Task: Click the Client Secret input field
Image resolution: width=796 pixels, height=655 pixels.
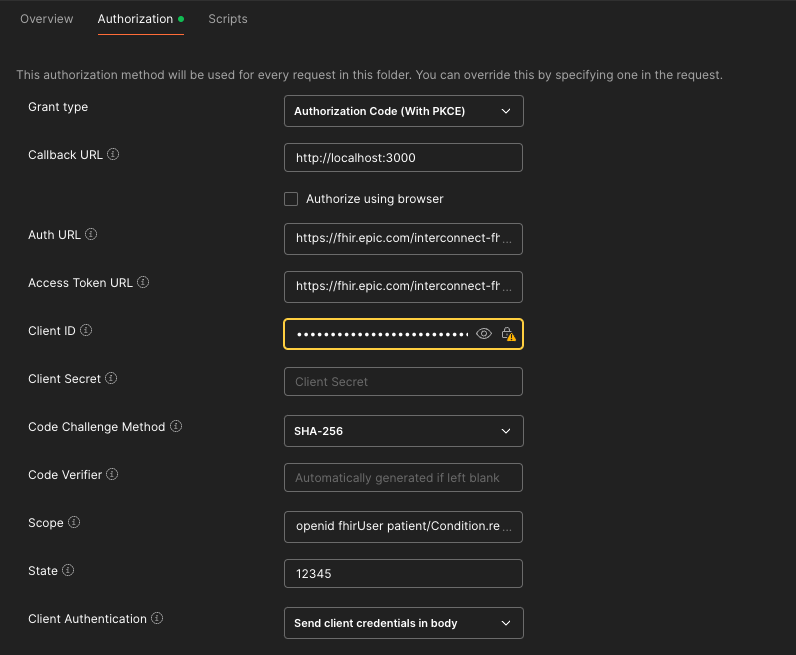Action: click(x=404, y=382)
